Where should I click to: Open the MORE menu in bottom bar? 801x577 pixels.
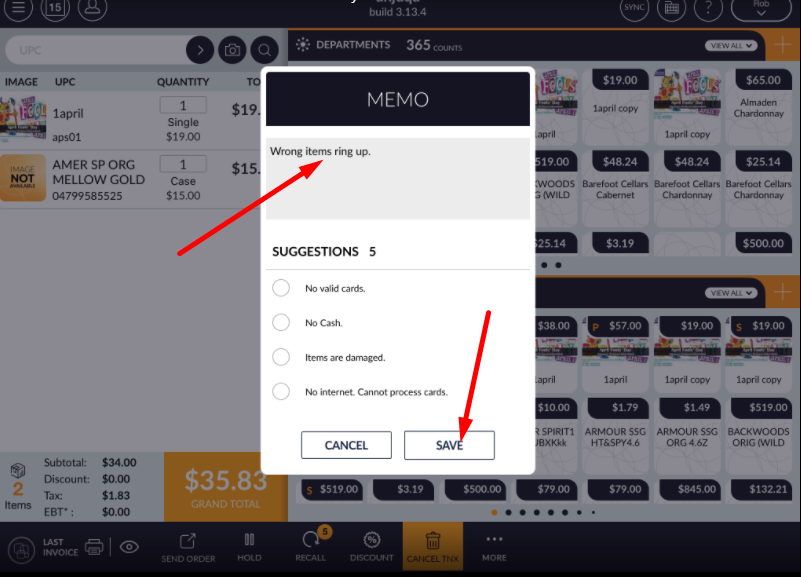pos(494,548)
